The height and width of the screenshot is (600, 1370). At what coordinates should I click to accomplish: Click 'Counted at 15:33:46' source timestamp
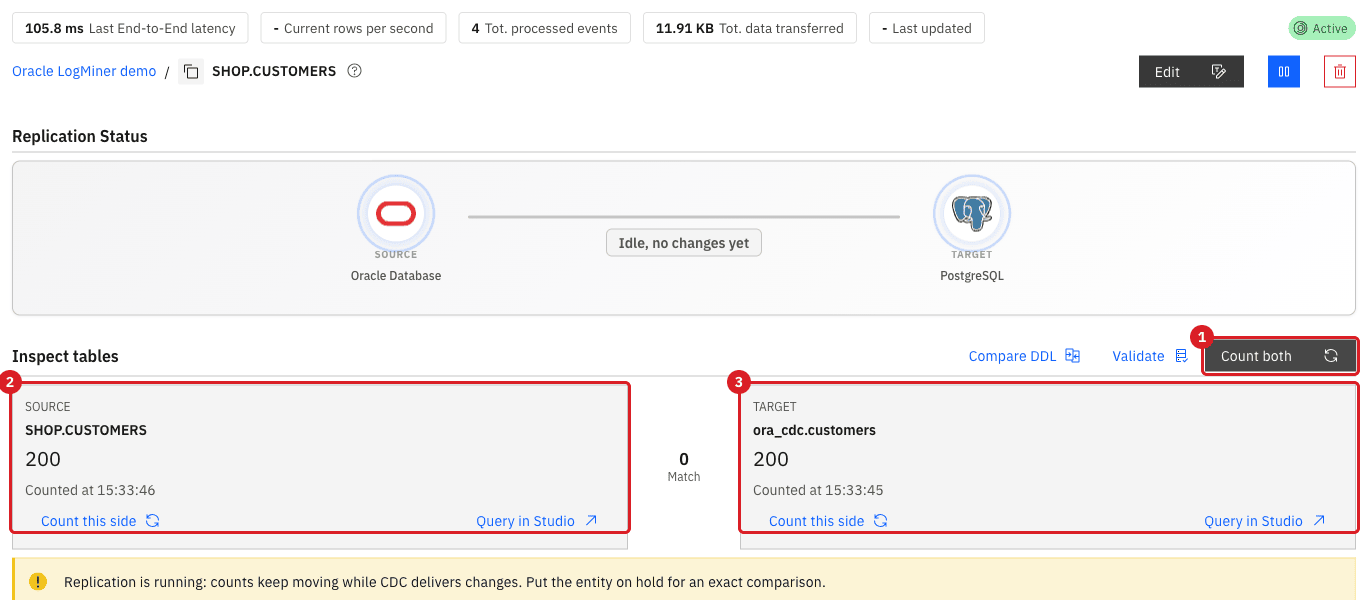click(x=90, y=490)
